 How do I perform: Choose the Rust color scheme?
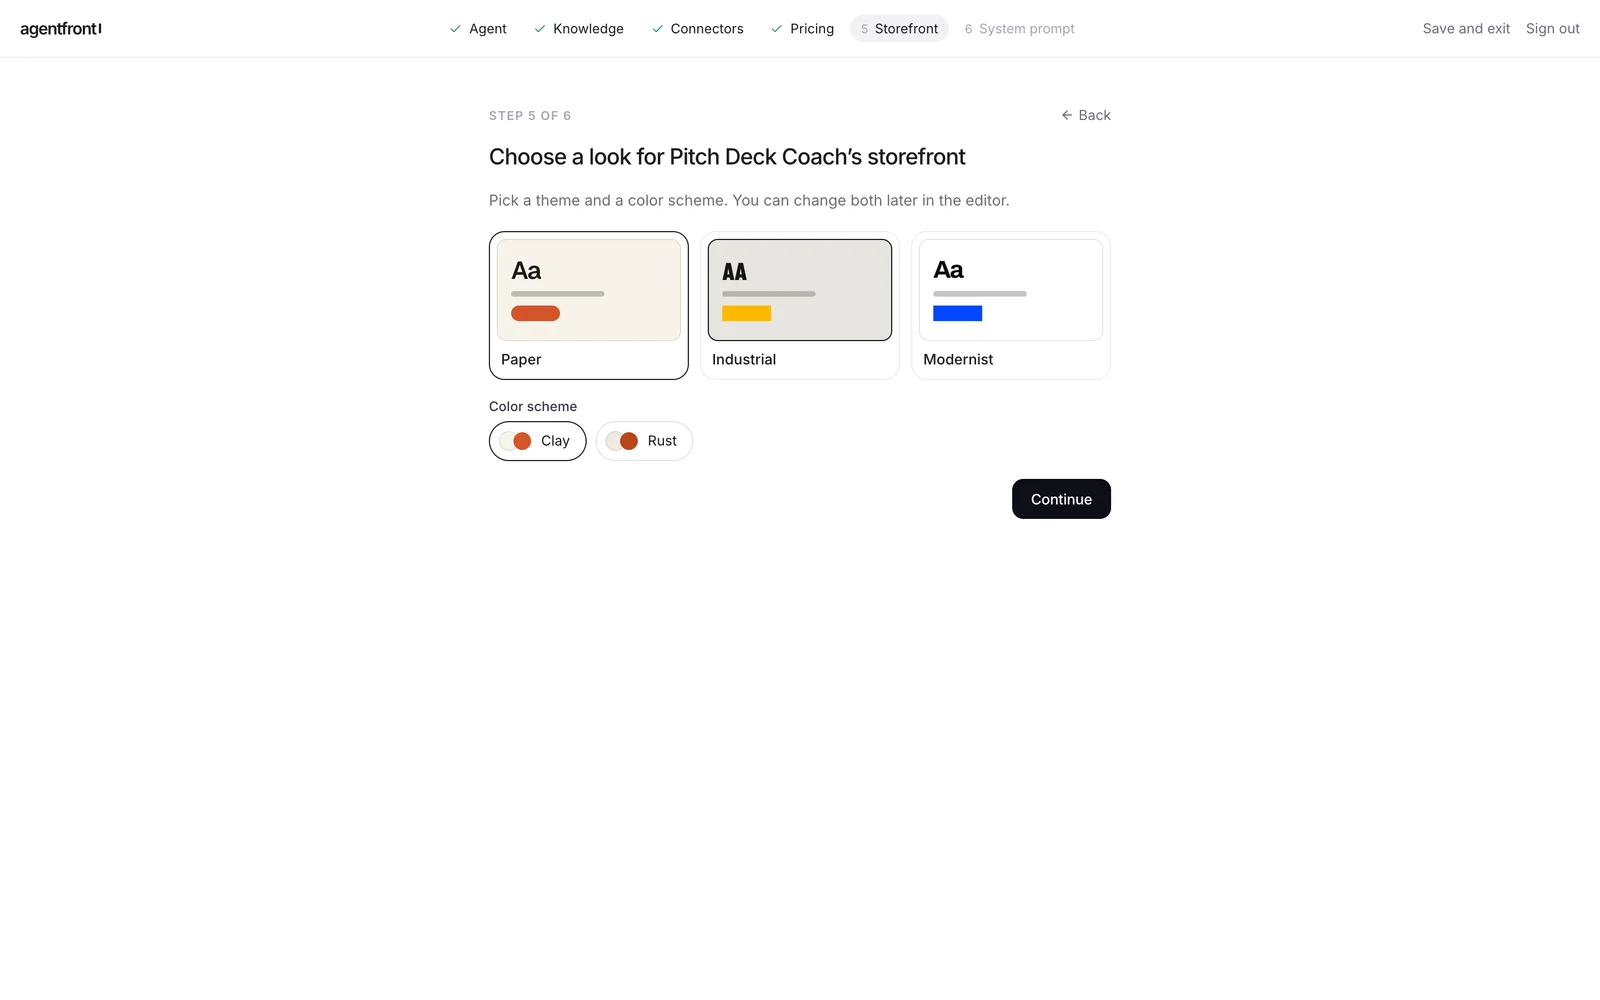click(x=644, y=441)
